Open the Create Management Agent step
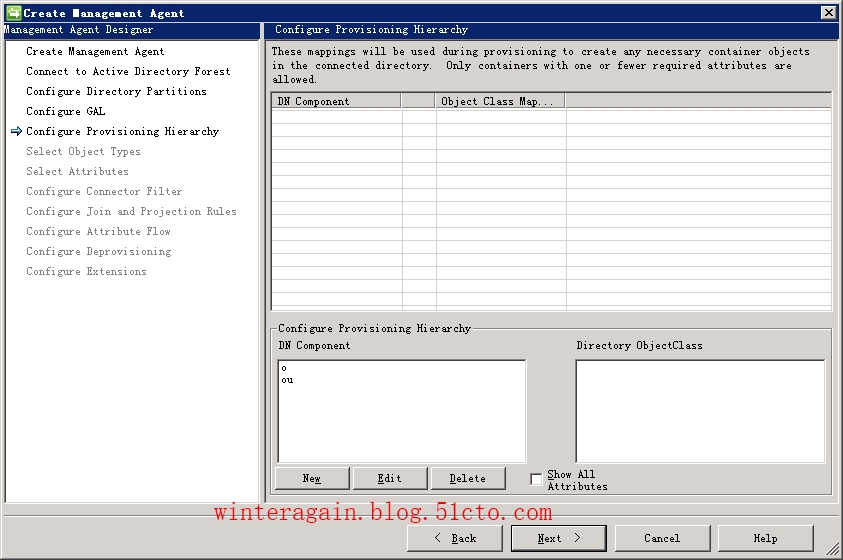The image size is (843, 560). pyautogui.click(x=95, y=52)
